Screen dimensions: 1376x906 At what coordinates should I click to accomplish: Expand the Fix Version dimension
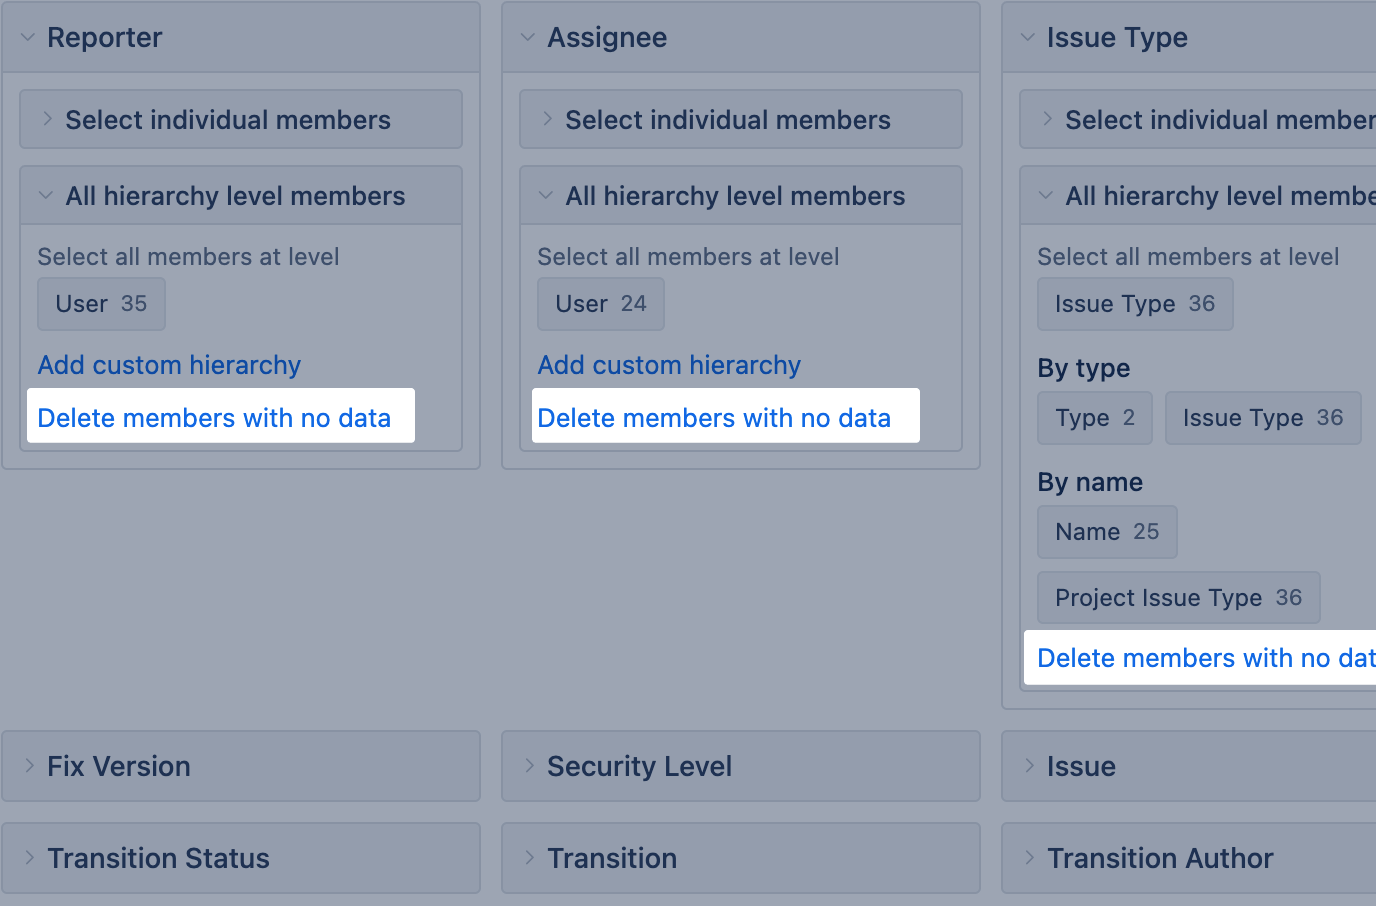pos(118,766)
